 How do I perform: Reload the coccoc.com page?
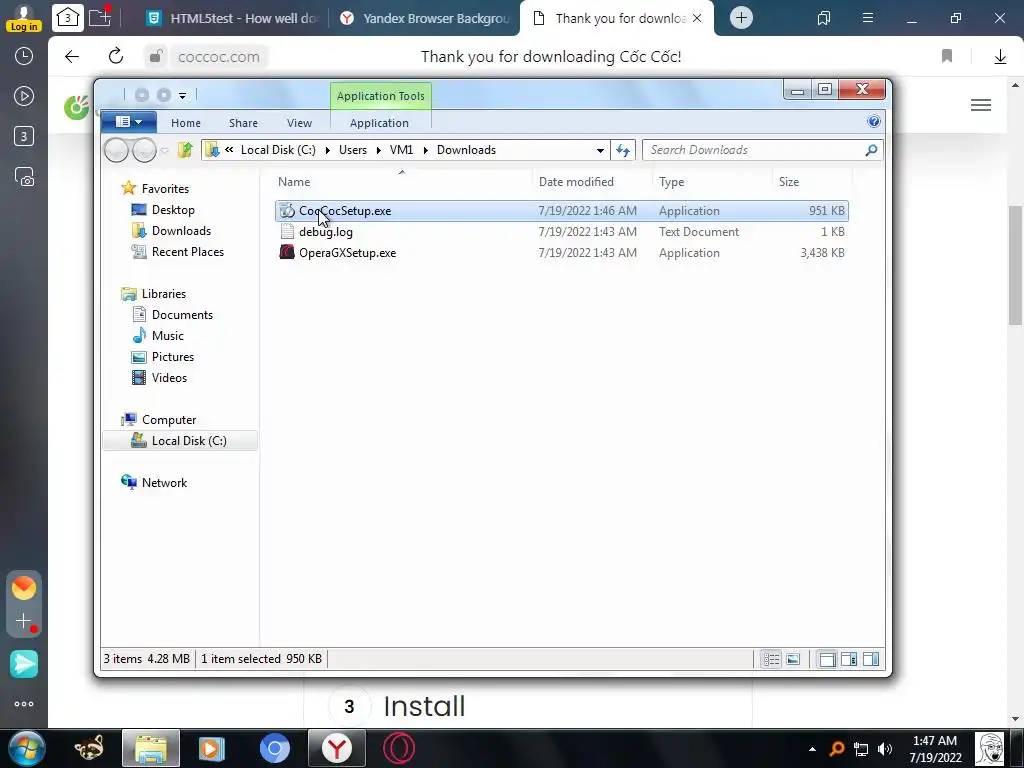tap(116, 56)
